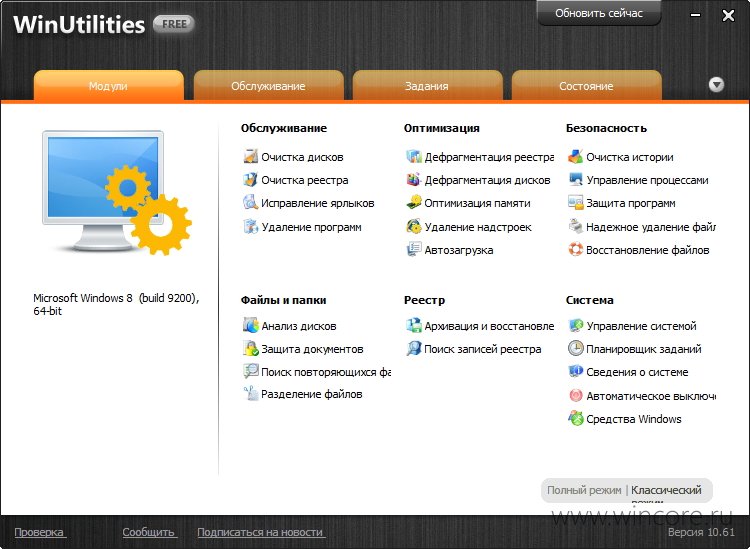Open the Дефрагментация реестра icon
This screenshot has width=750, height=549.
413,156
